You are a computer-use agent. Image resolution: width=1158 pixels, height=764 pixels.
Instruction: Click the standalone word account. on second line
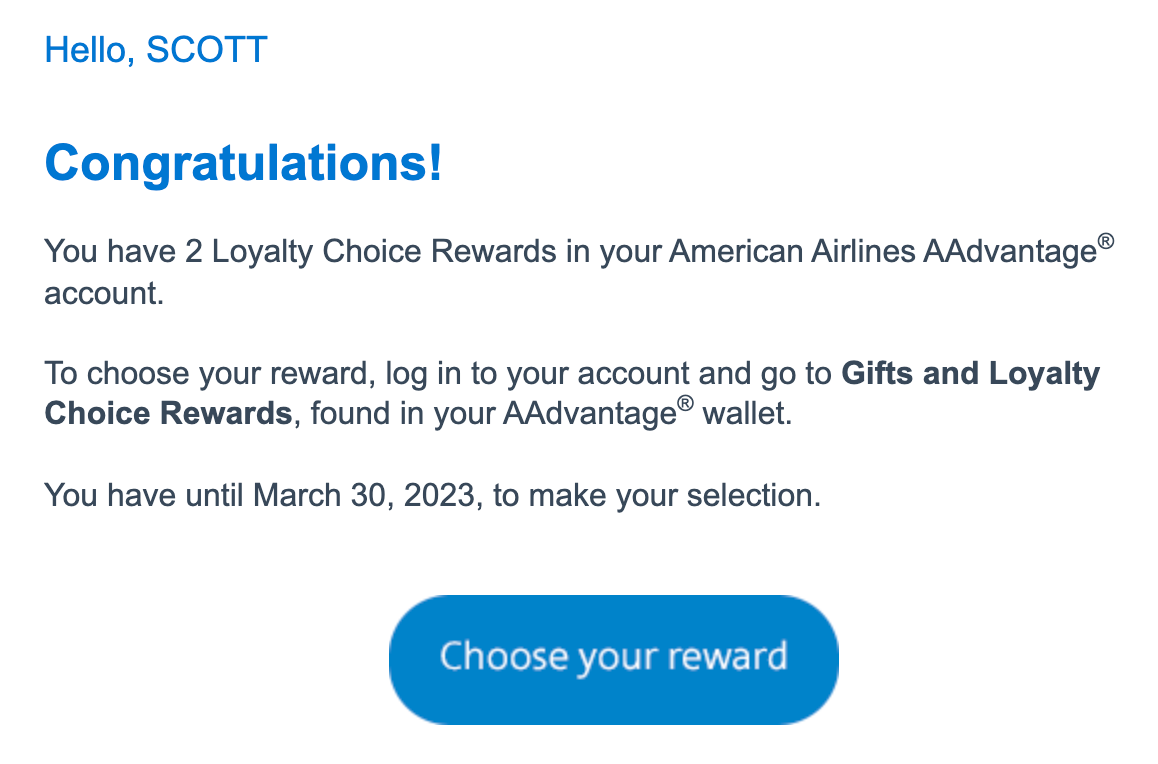point(103,294)
